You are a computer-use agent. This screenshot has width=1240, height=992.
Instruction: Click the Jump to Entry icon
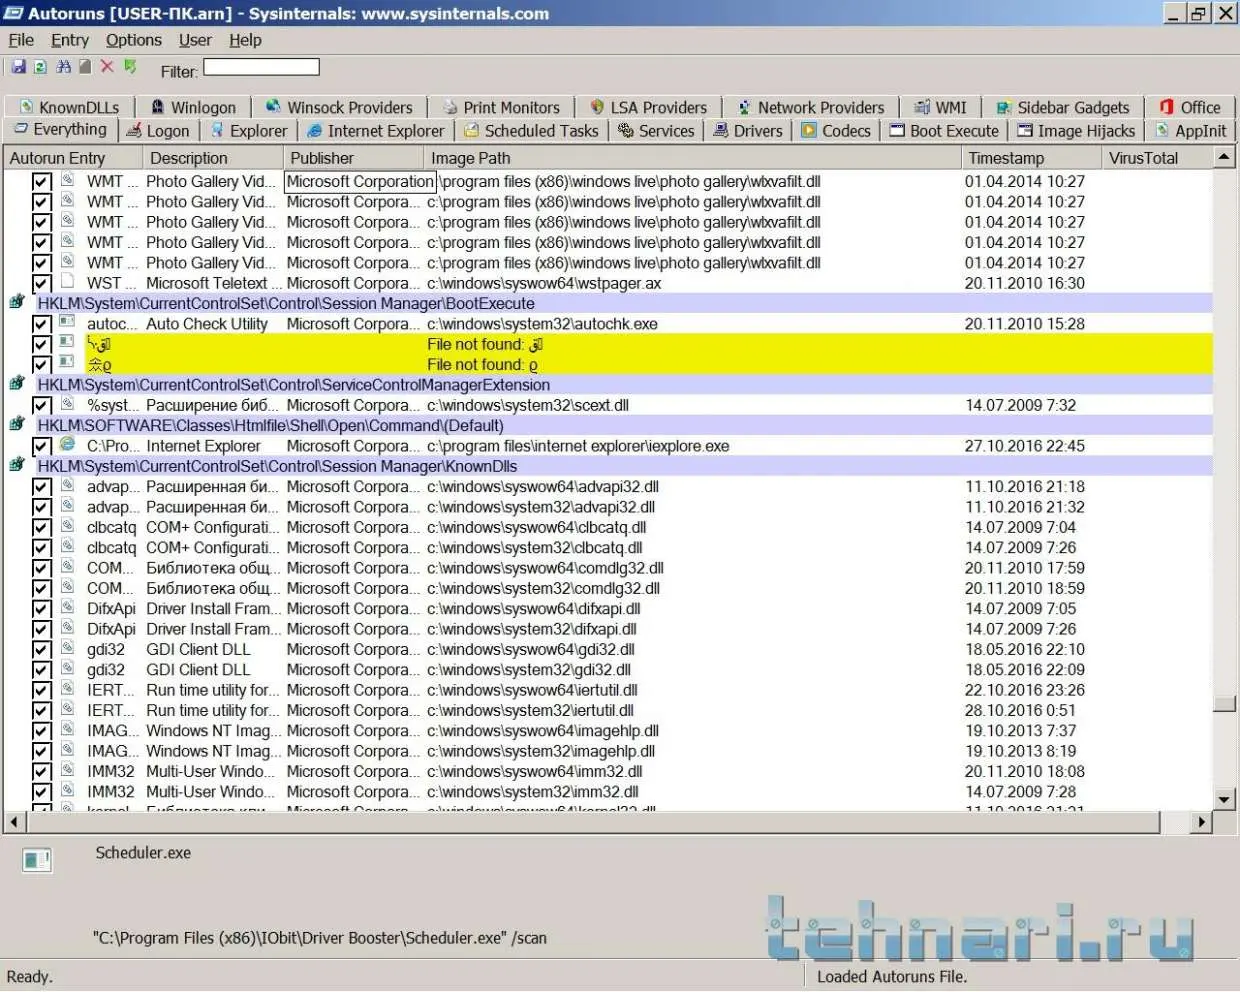point(130,67)
